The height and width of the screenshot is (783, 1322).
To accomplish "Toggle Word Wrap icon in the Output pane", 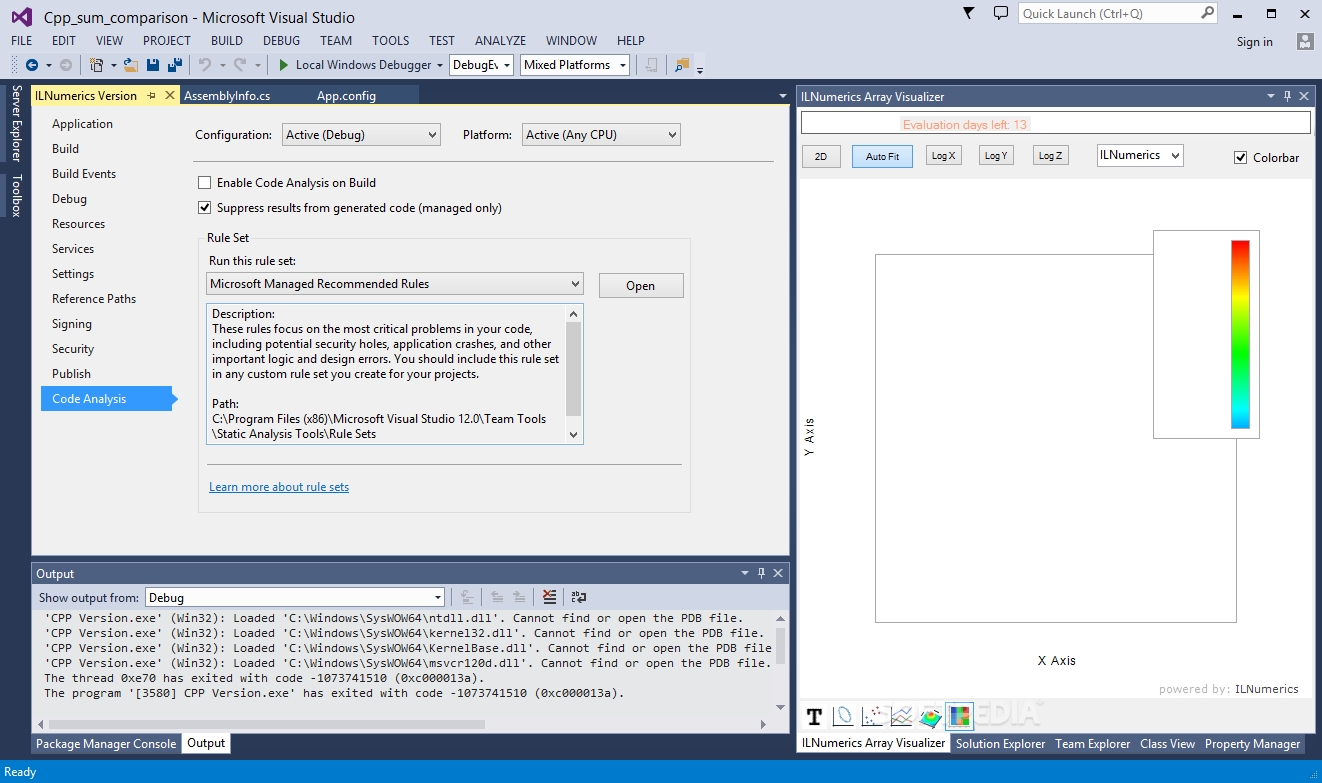I will tap(579, 597).
